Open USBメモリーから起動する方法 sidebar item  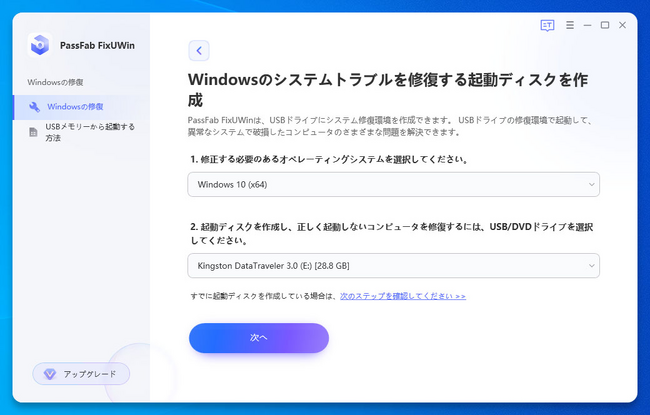pos(81,132)
